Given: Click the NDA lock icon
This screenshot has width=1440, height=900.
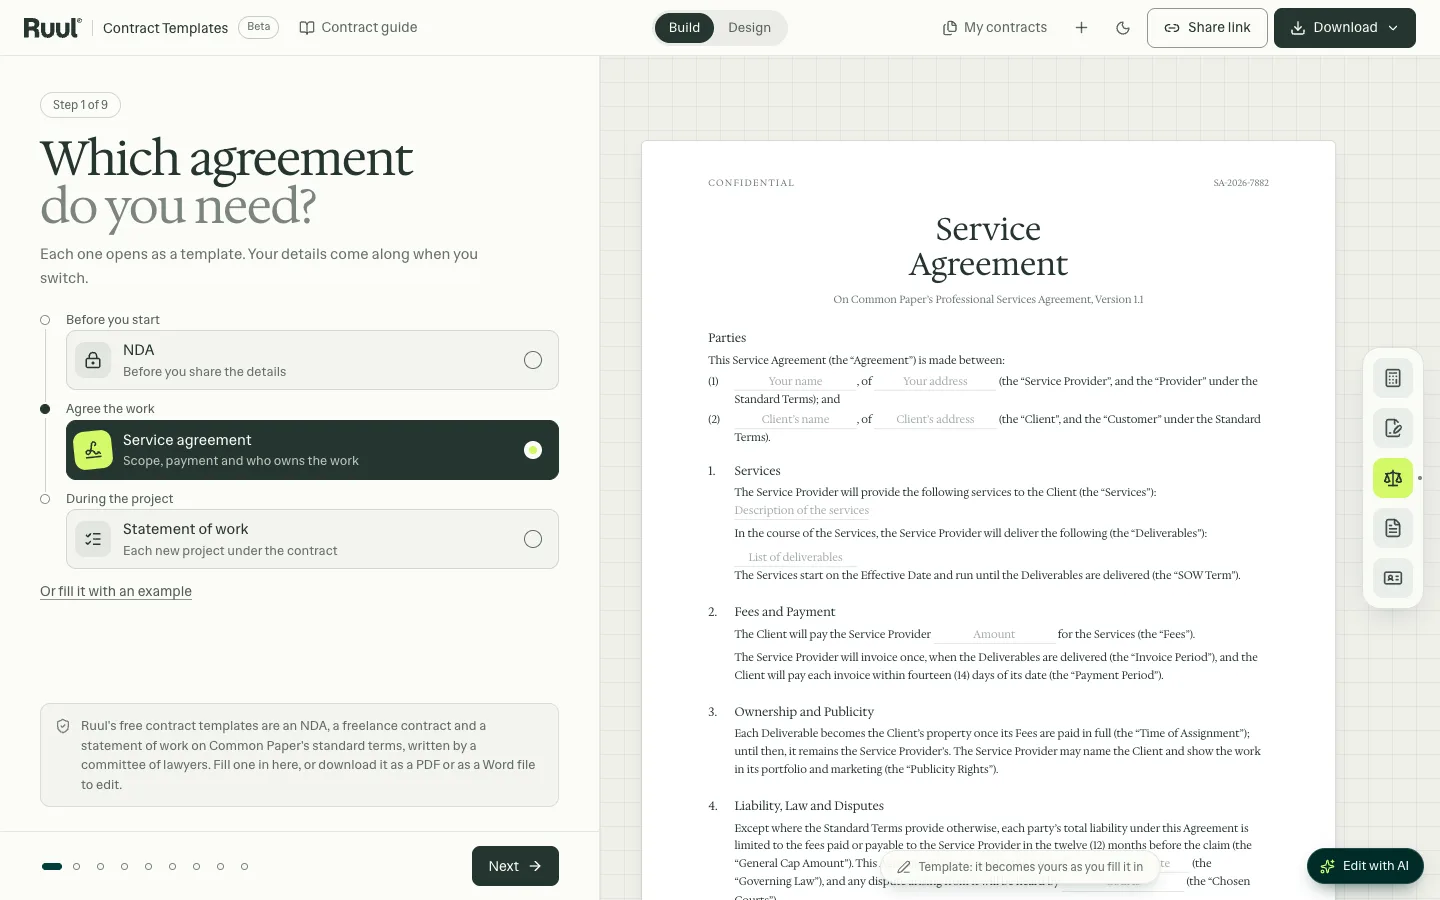Looking at the screenshot, I should [x=93, y=360].
